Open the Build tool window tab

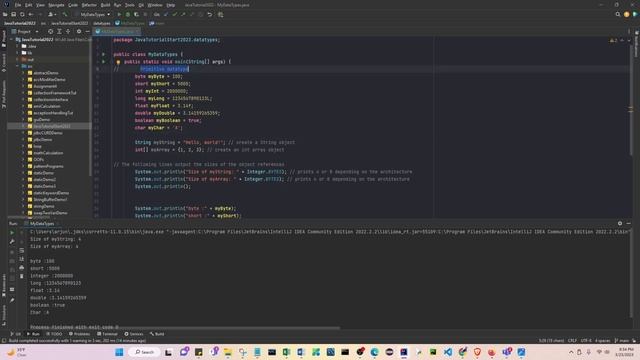[x=157, y=334]
